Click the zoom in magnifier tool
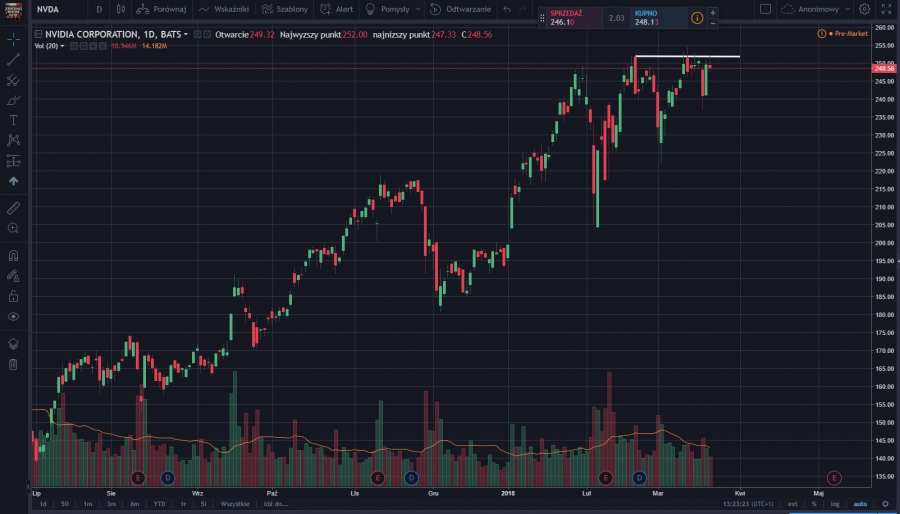This screenshot has height=514, width=900. pyautogui.click(x=13, y=228)
